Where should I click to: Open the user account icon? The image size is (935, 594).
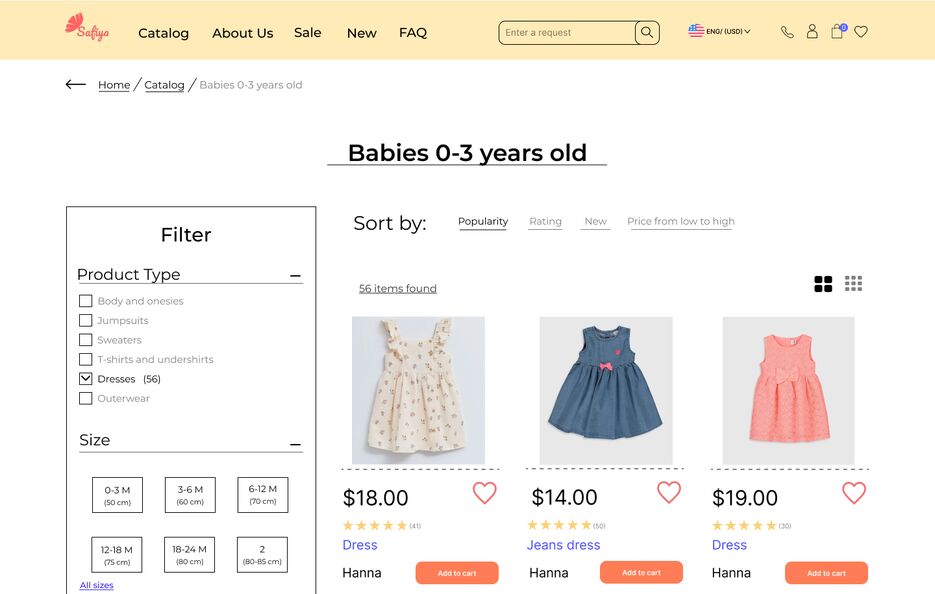tap(812, 32)
